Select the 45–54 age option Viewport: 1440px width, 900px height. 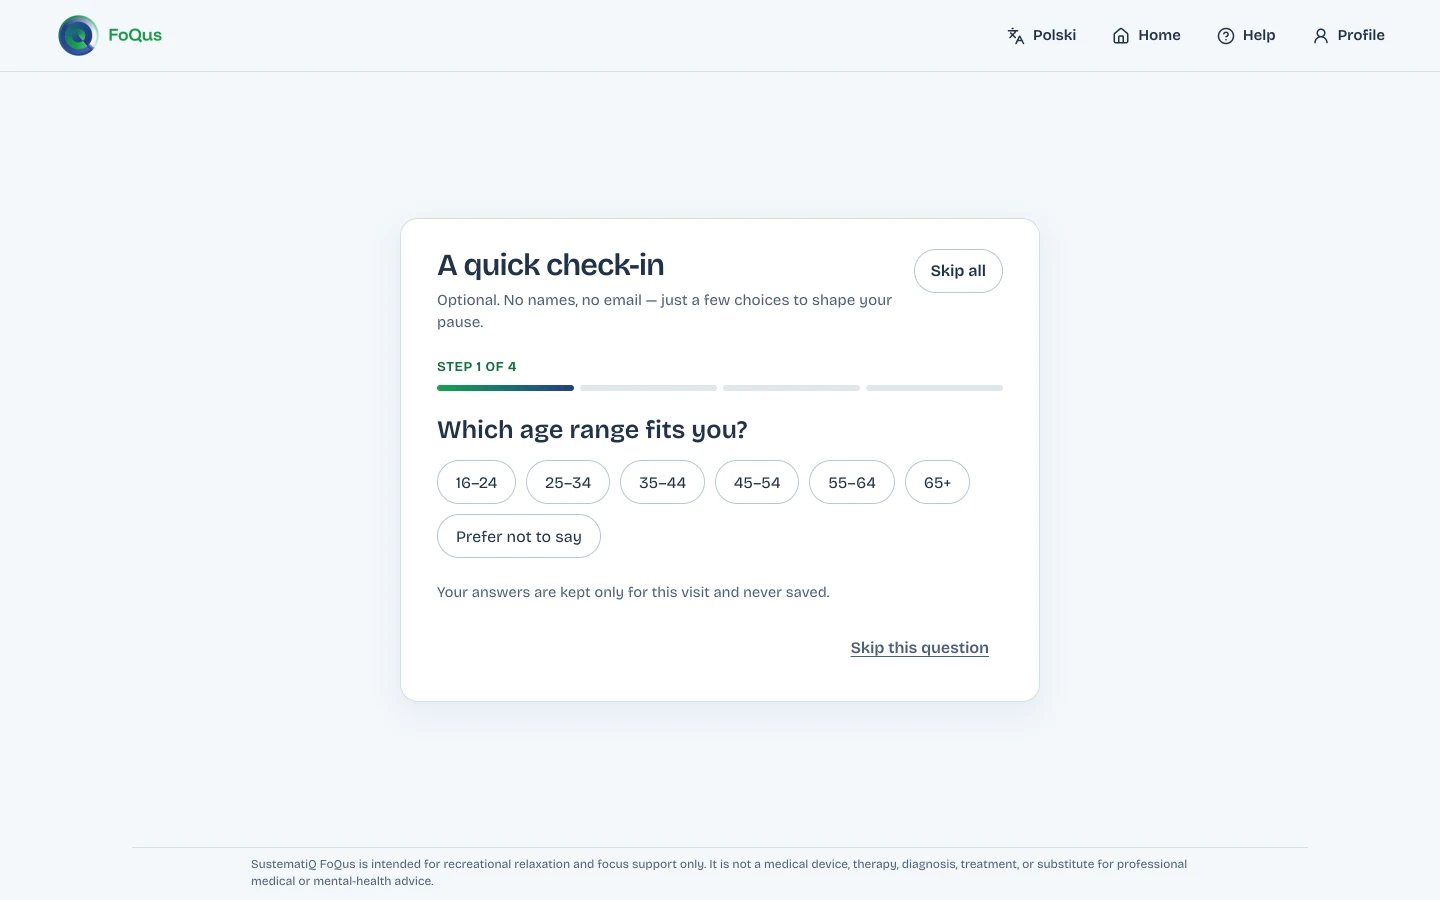coord(757,482)
